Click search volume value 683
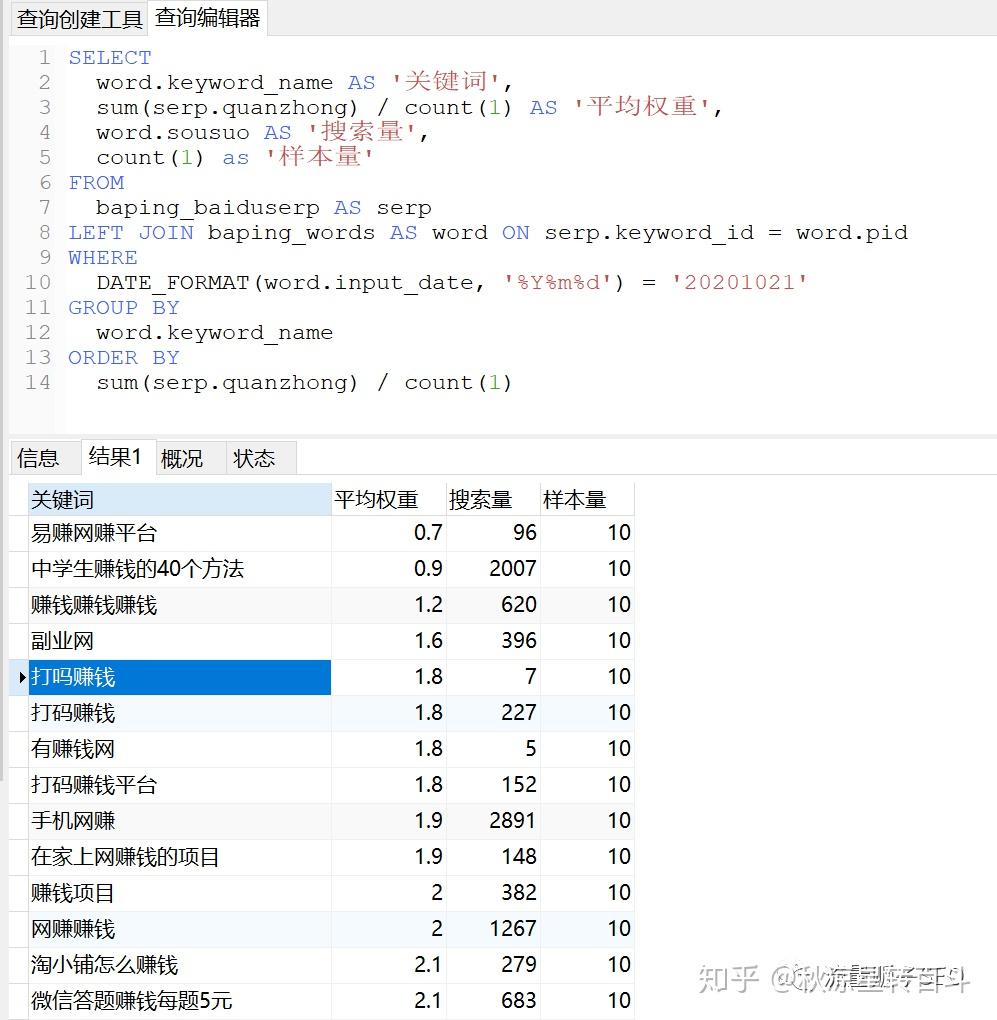Screen dimensions: 997x1020 (x=493, y=1000)
